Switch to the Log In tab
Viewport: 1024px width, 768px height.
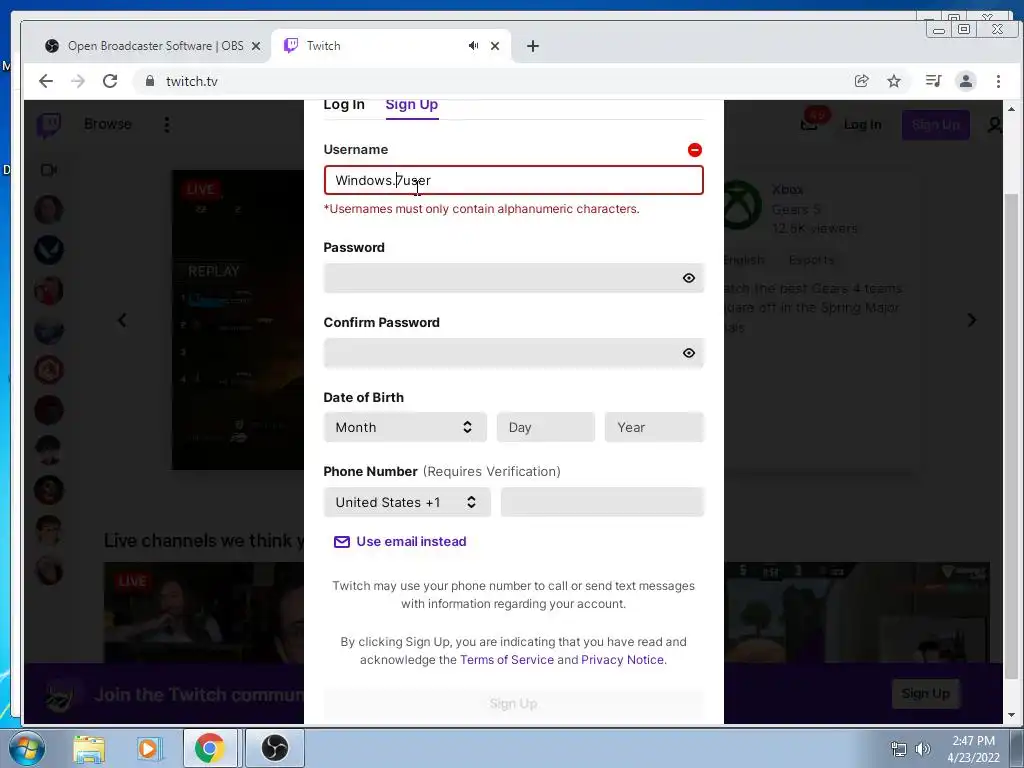coord(344,104)
